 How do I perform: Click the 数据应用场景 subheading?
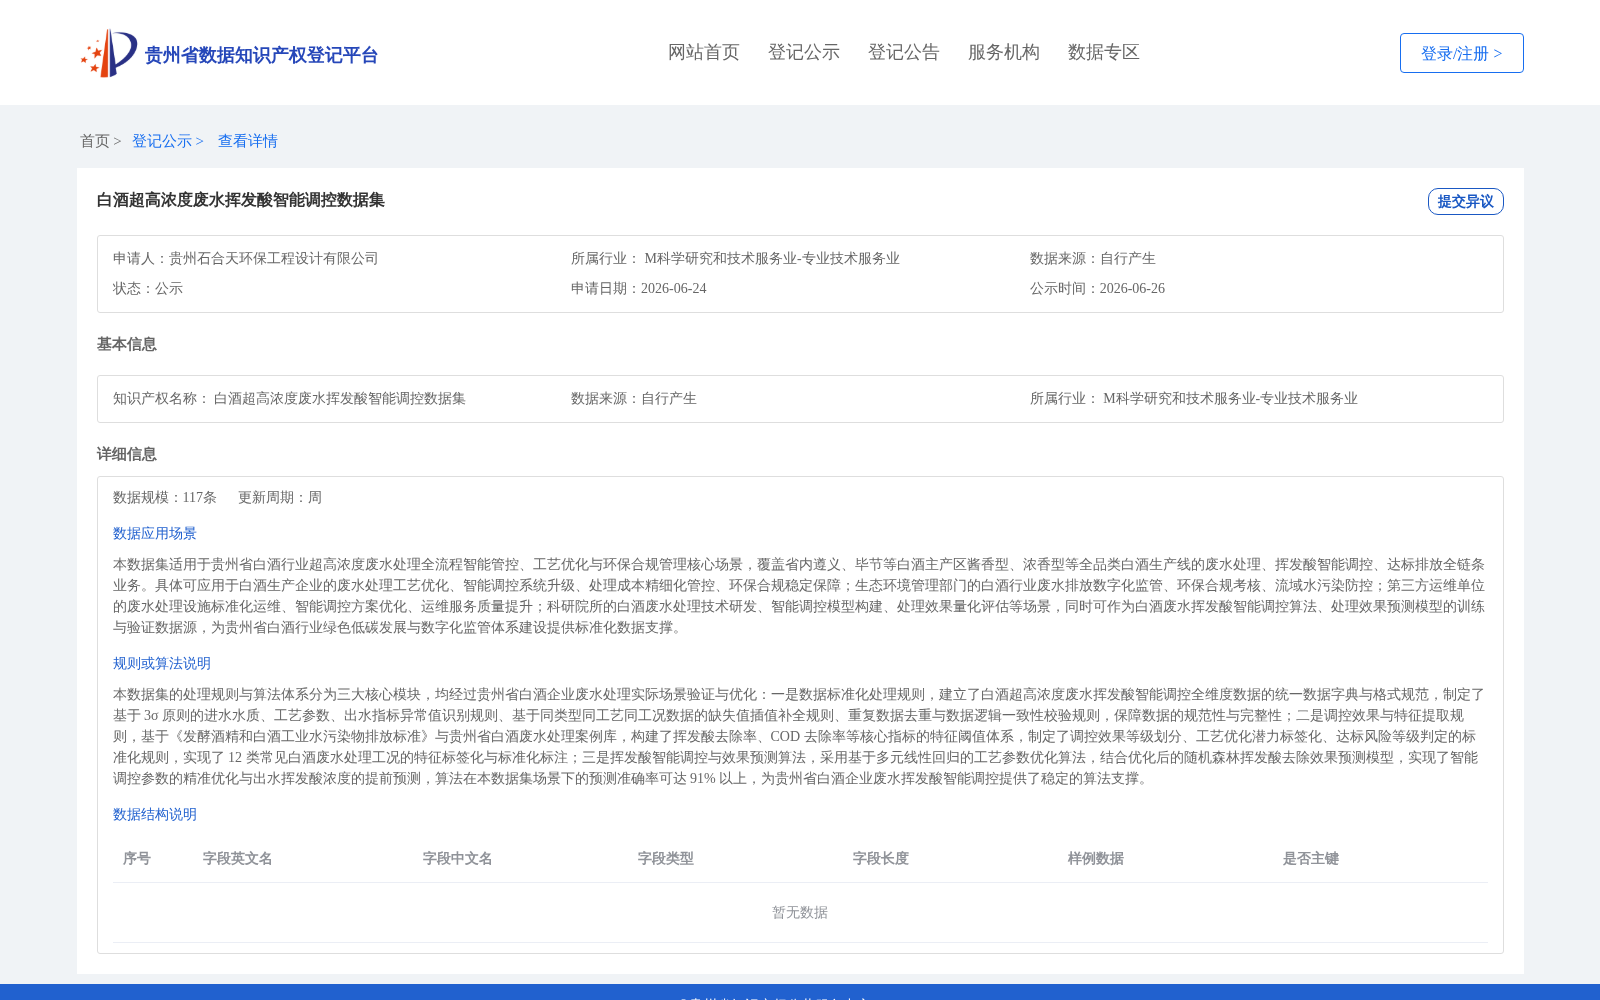(155, 533)
